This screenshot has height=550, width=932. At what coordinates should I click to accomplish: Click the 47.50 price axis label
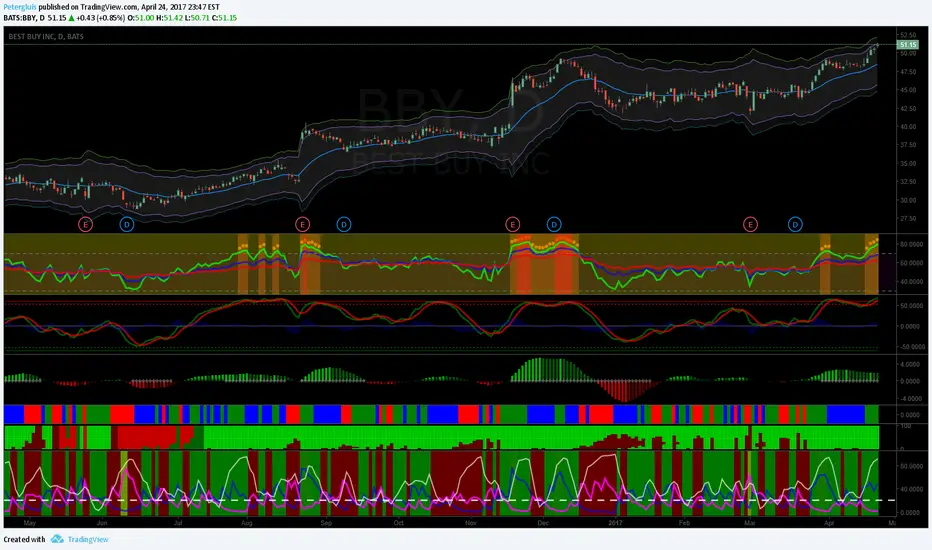908,72
